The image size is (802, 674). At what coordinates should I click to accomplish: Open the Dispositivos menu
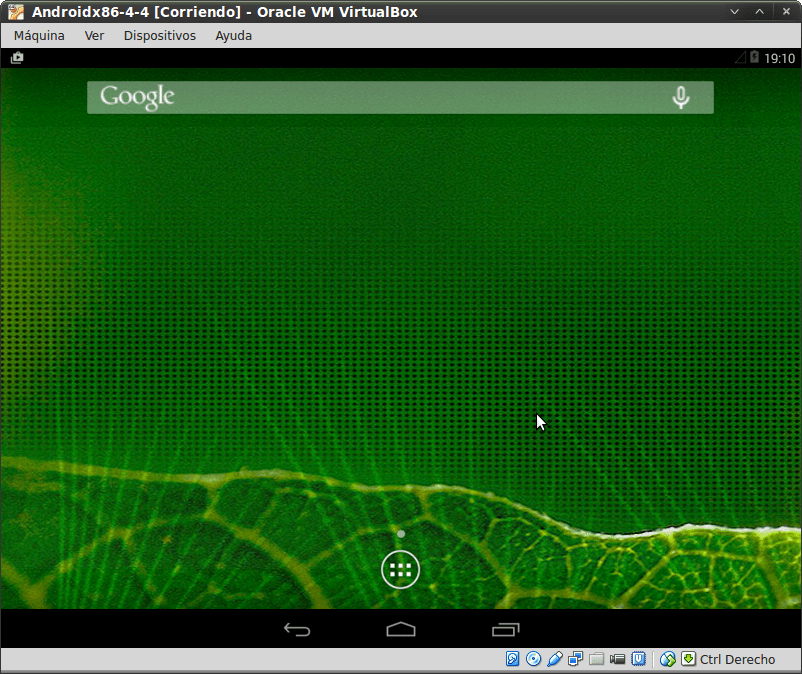point(159,35)
